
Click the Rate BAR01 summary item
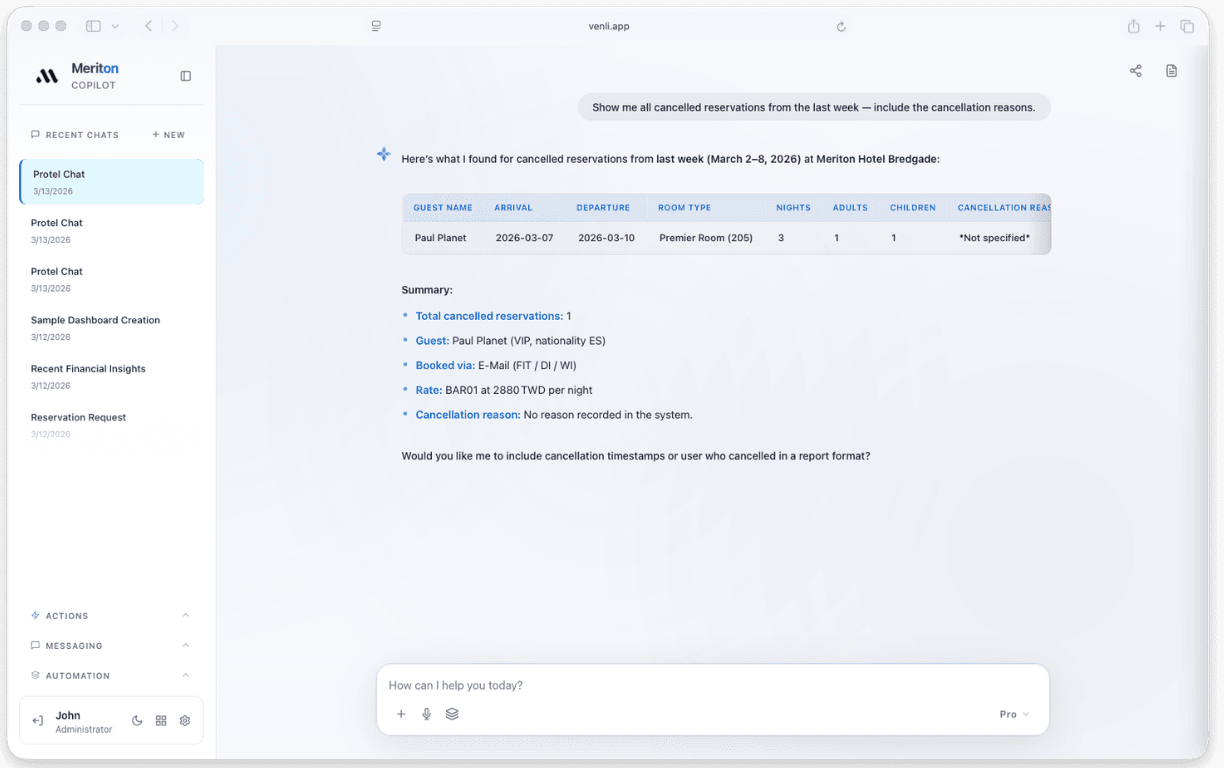(x=504, y=390)
